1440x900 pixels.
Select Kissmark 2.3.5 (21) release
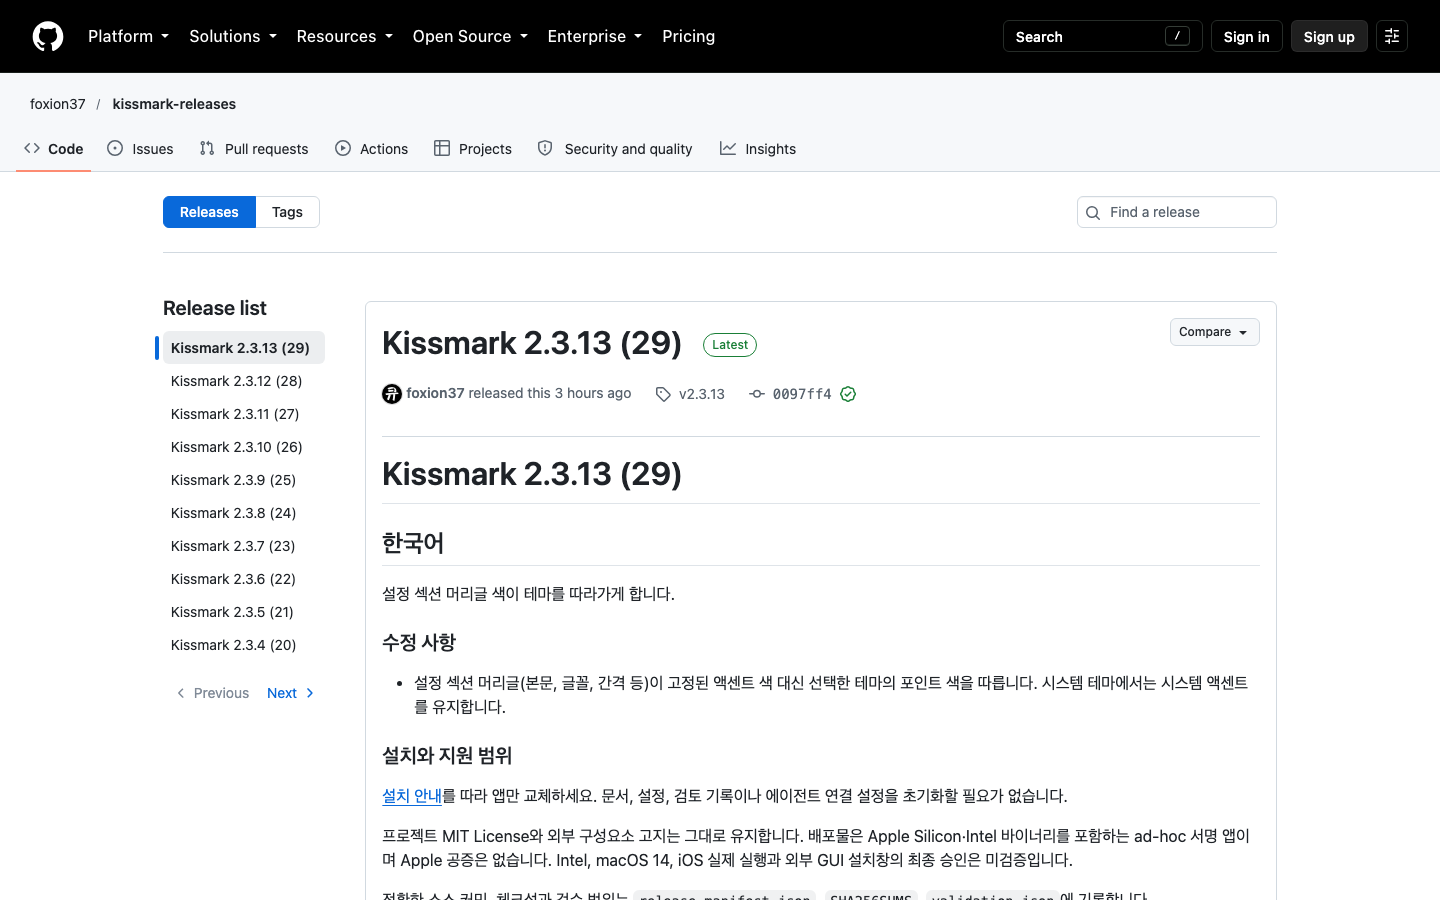click(x=244, y=612)
